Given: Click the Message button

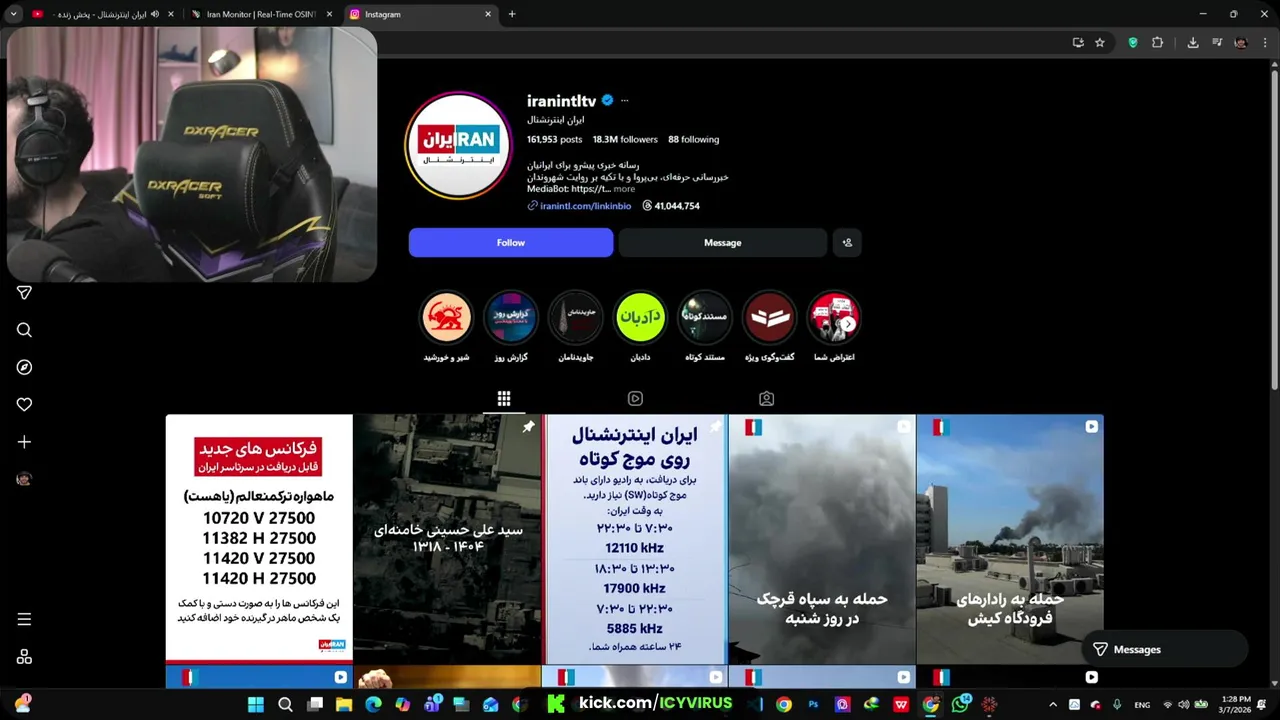Looking at the screenshot, I should coord(722,242).
